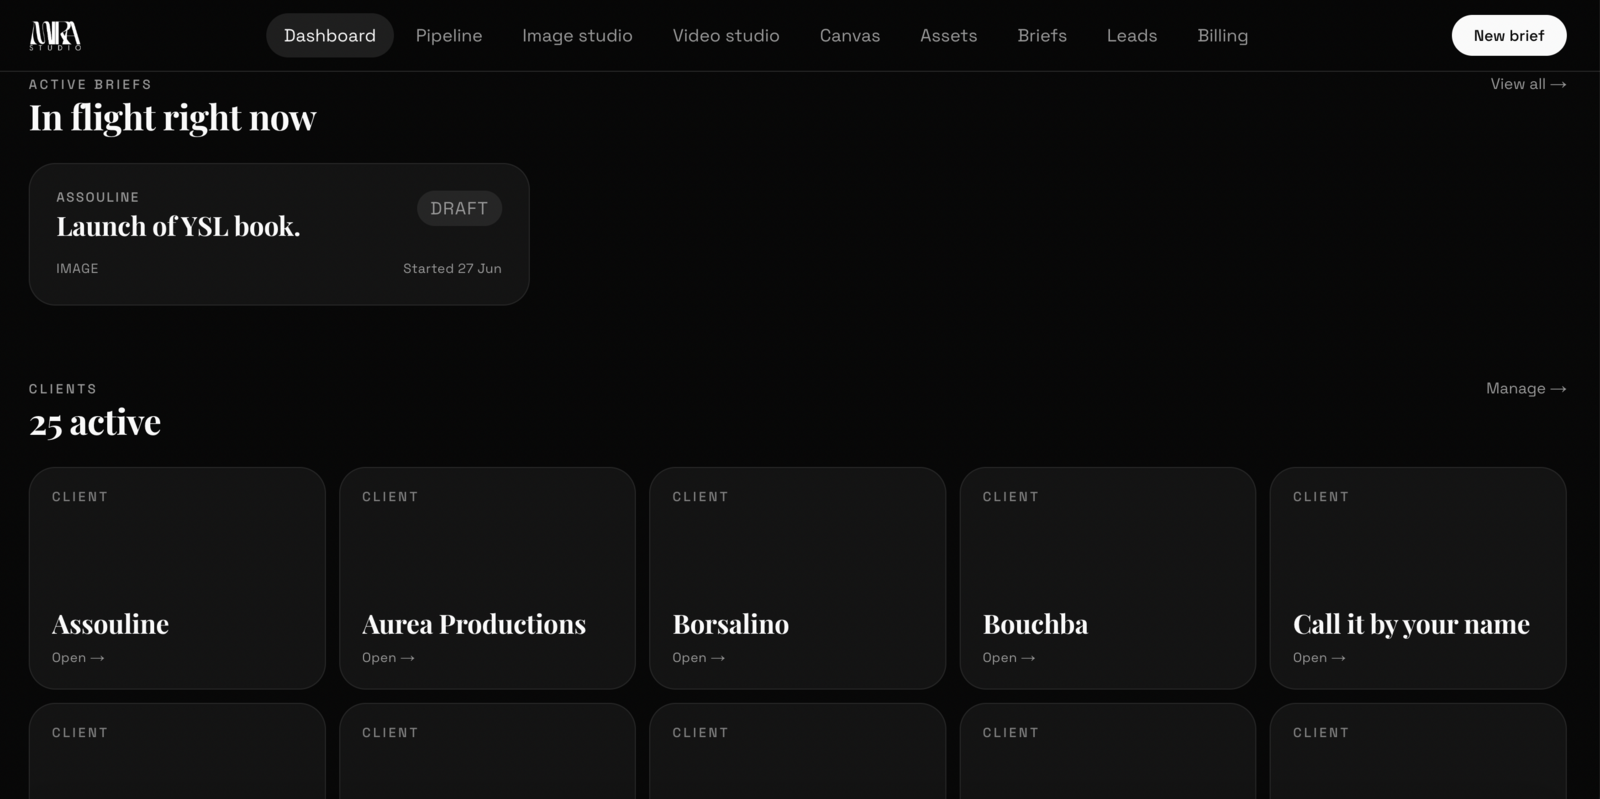This screenshot has height=799, width=1600.
Task: Select Call it by your name title
Action: click(1411, 624)
